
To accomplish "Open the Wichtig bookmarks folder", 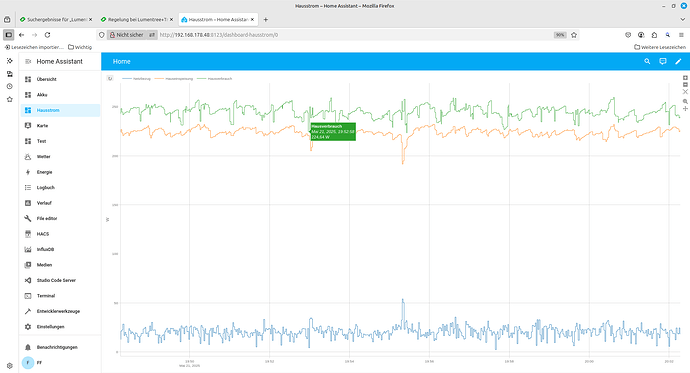I will tap(80, 47).
